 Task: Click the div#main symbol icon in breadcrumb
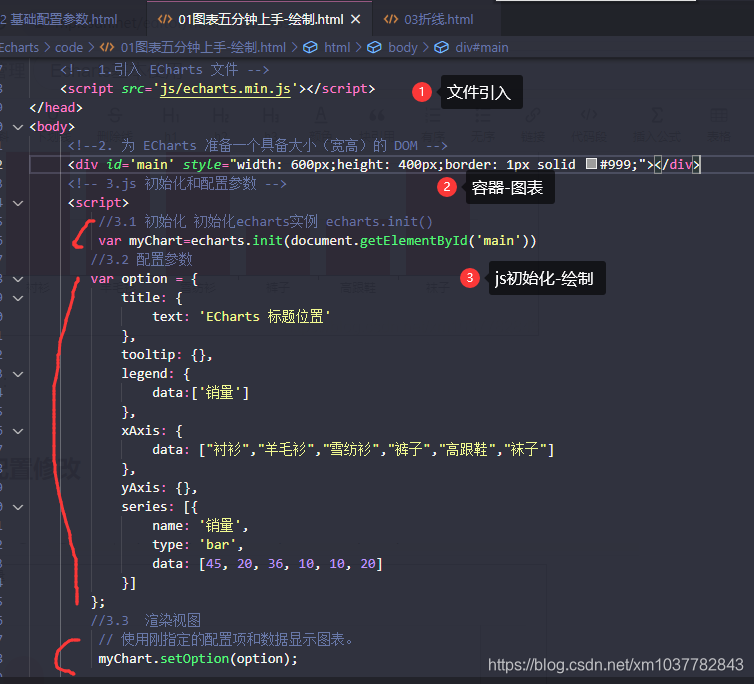[441, 48]
